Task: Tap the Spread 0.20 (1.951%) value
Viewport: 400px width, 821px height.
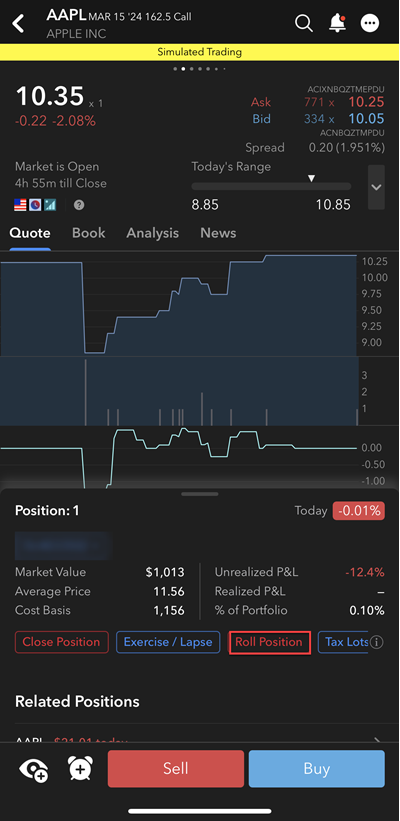Action: click(347, 148)
